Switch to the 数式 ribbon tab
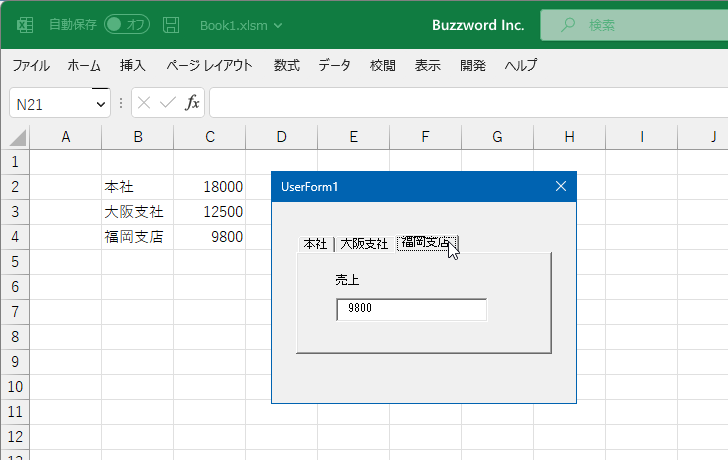728x460 pixels. [286, 65]
